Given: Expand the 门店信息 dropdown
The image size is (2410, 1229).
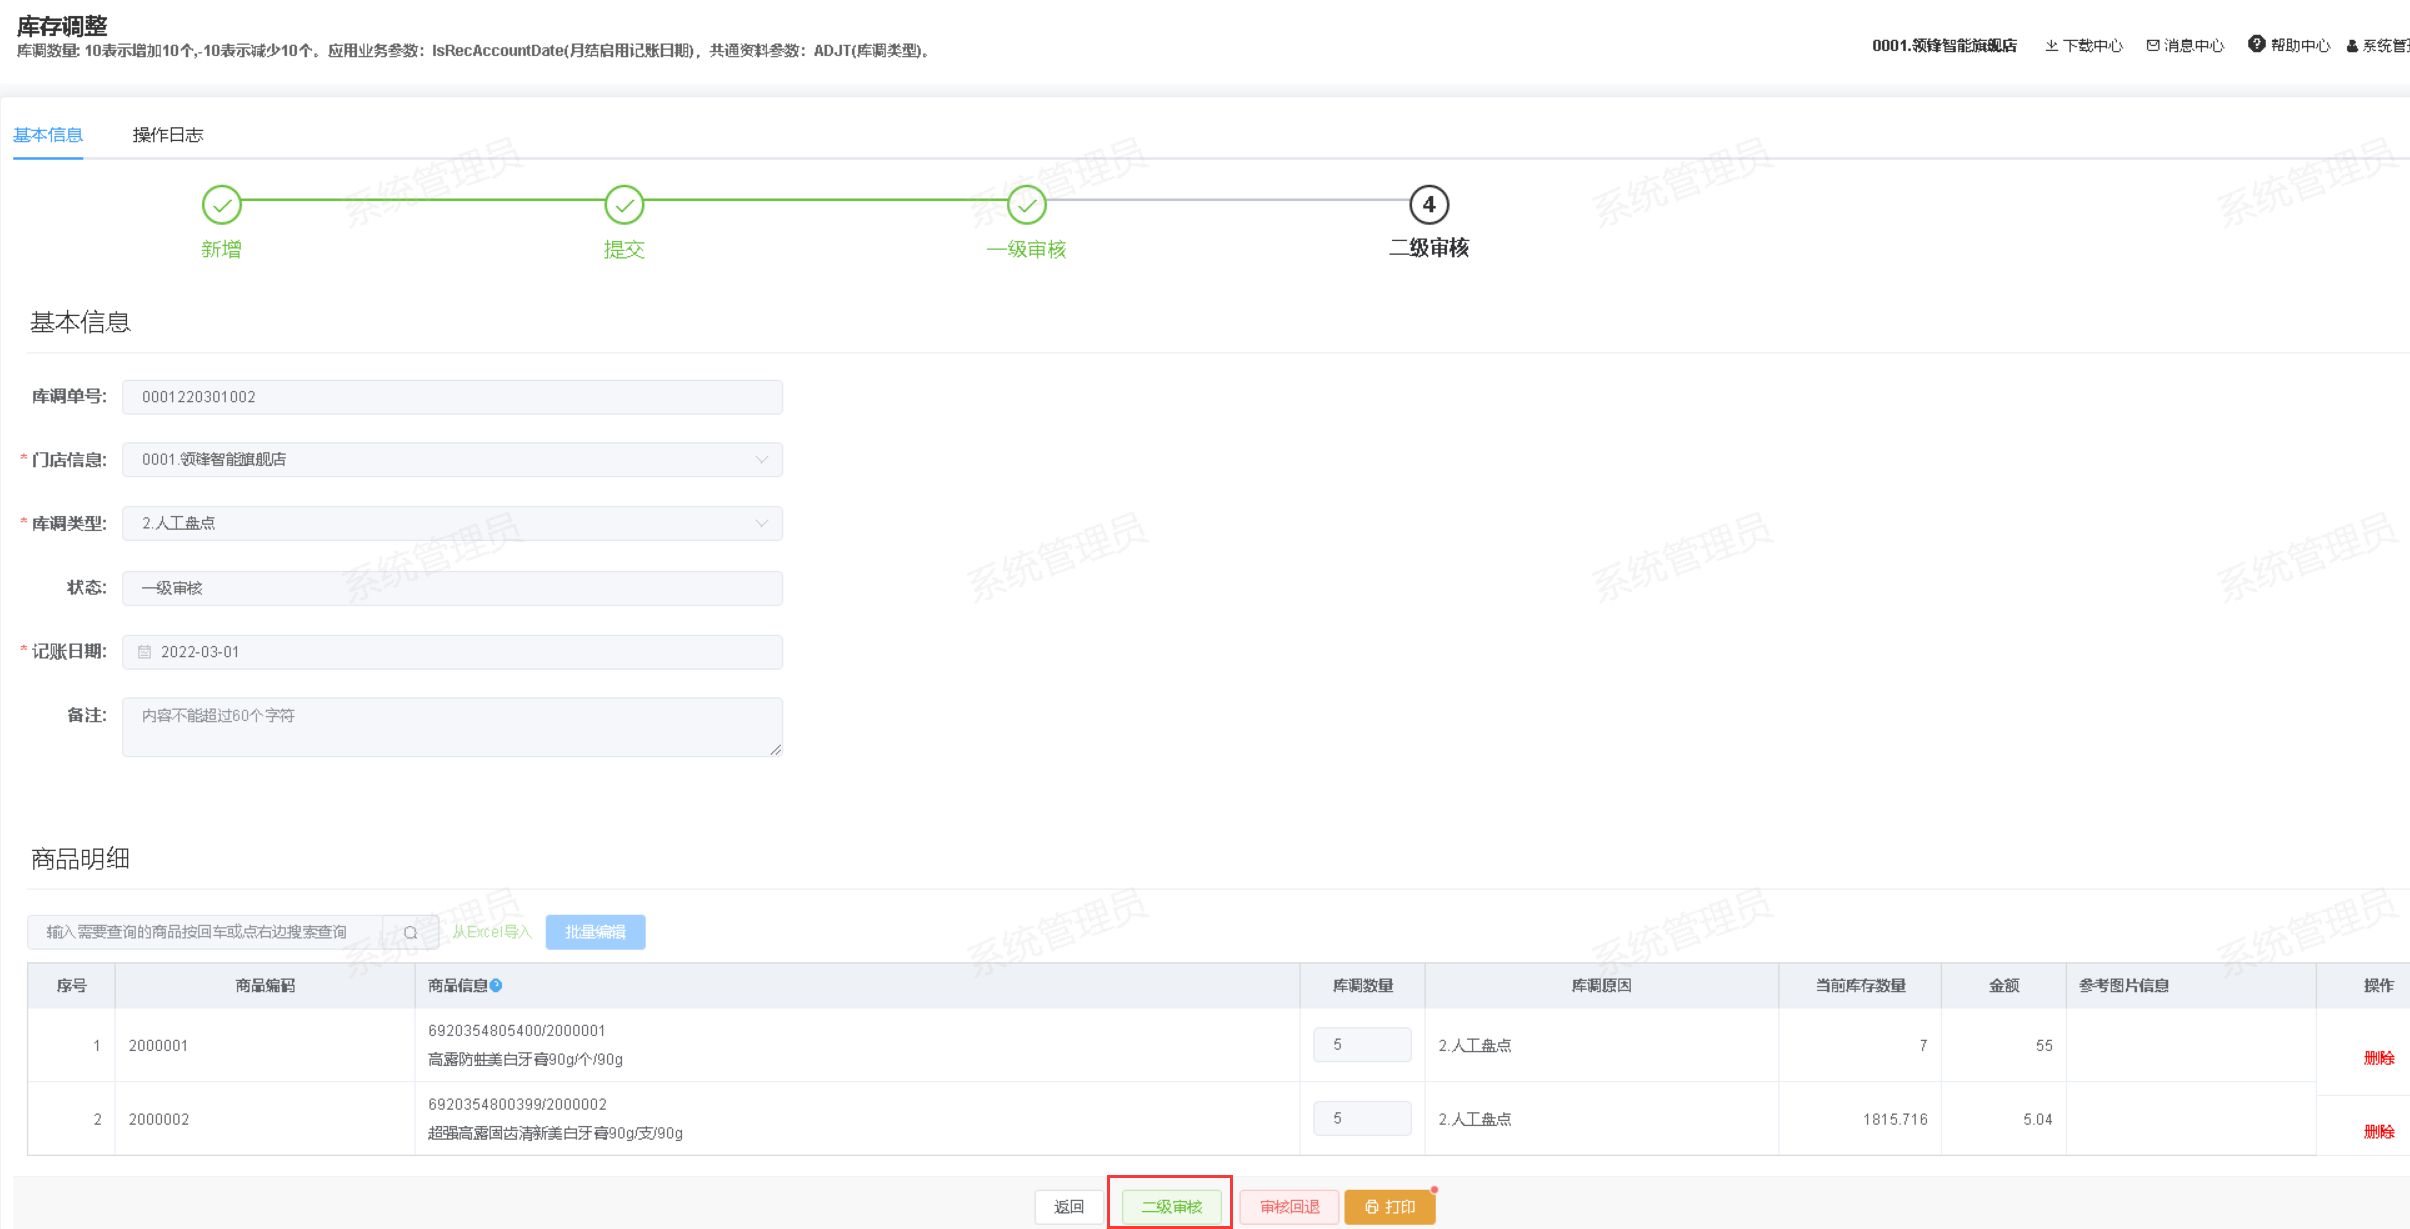Looking at the screenshot, I should pyautogui.click(x=761, y=460).
